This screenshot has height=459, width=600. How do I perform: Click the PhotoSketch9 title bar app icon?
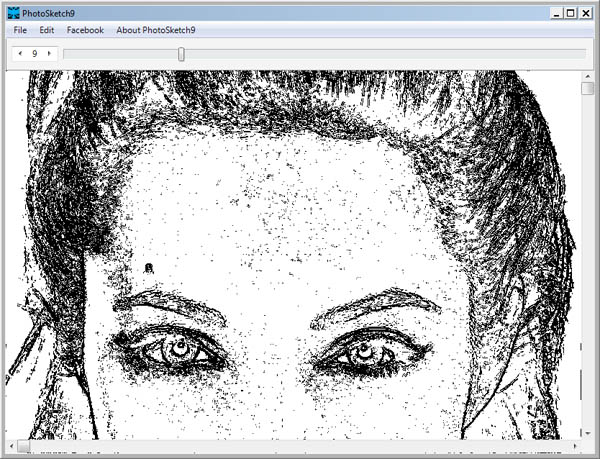point(13,13)
